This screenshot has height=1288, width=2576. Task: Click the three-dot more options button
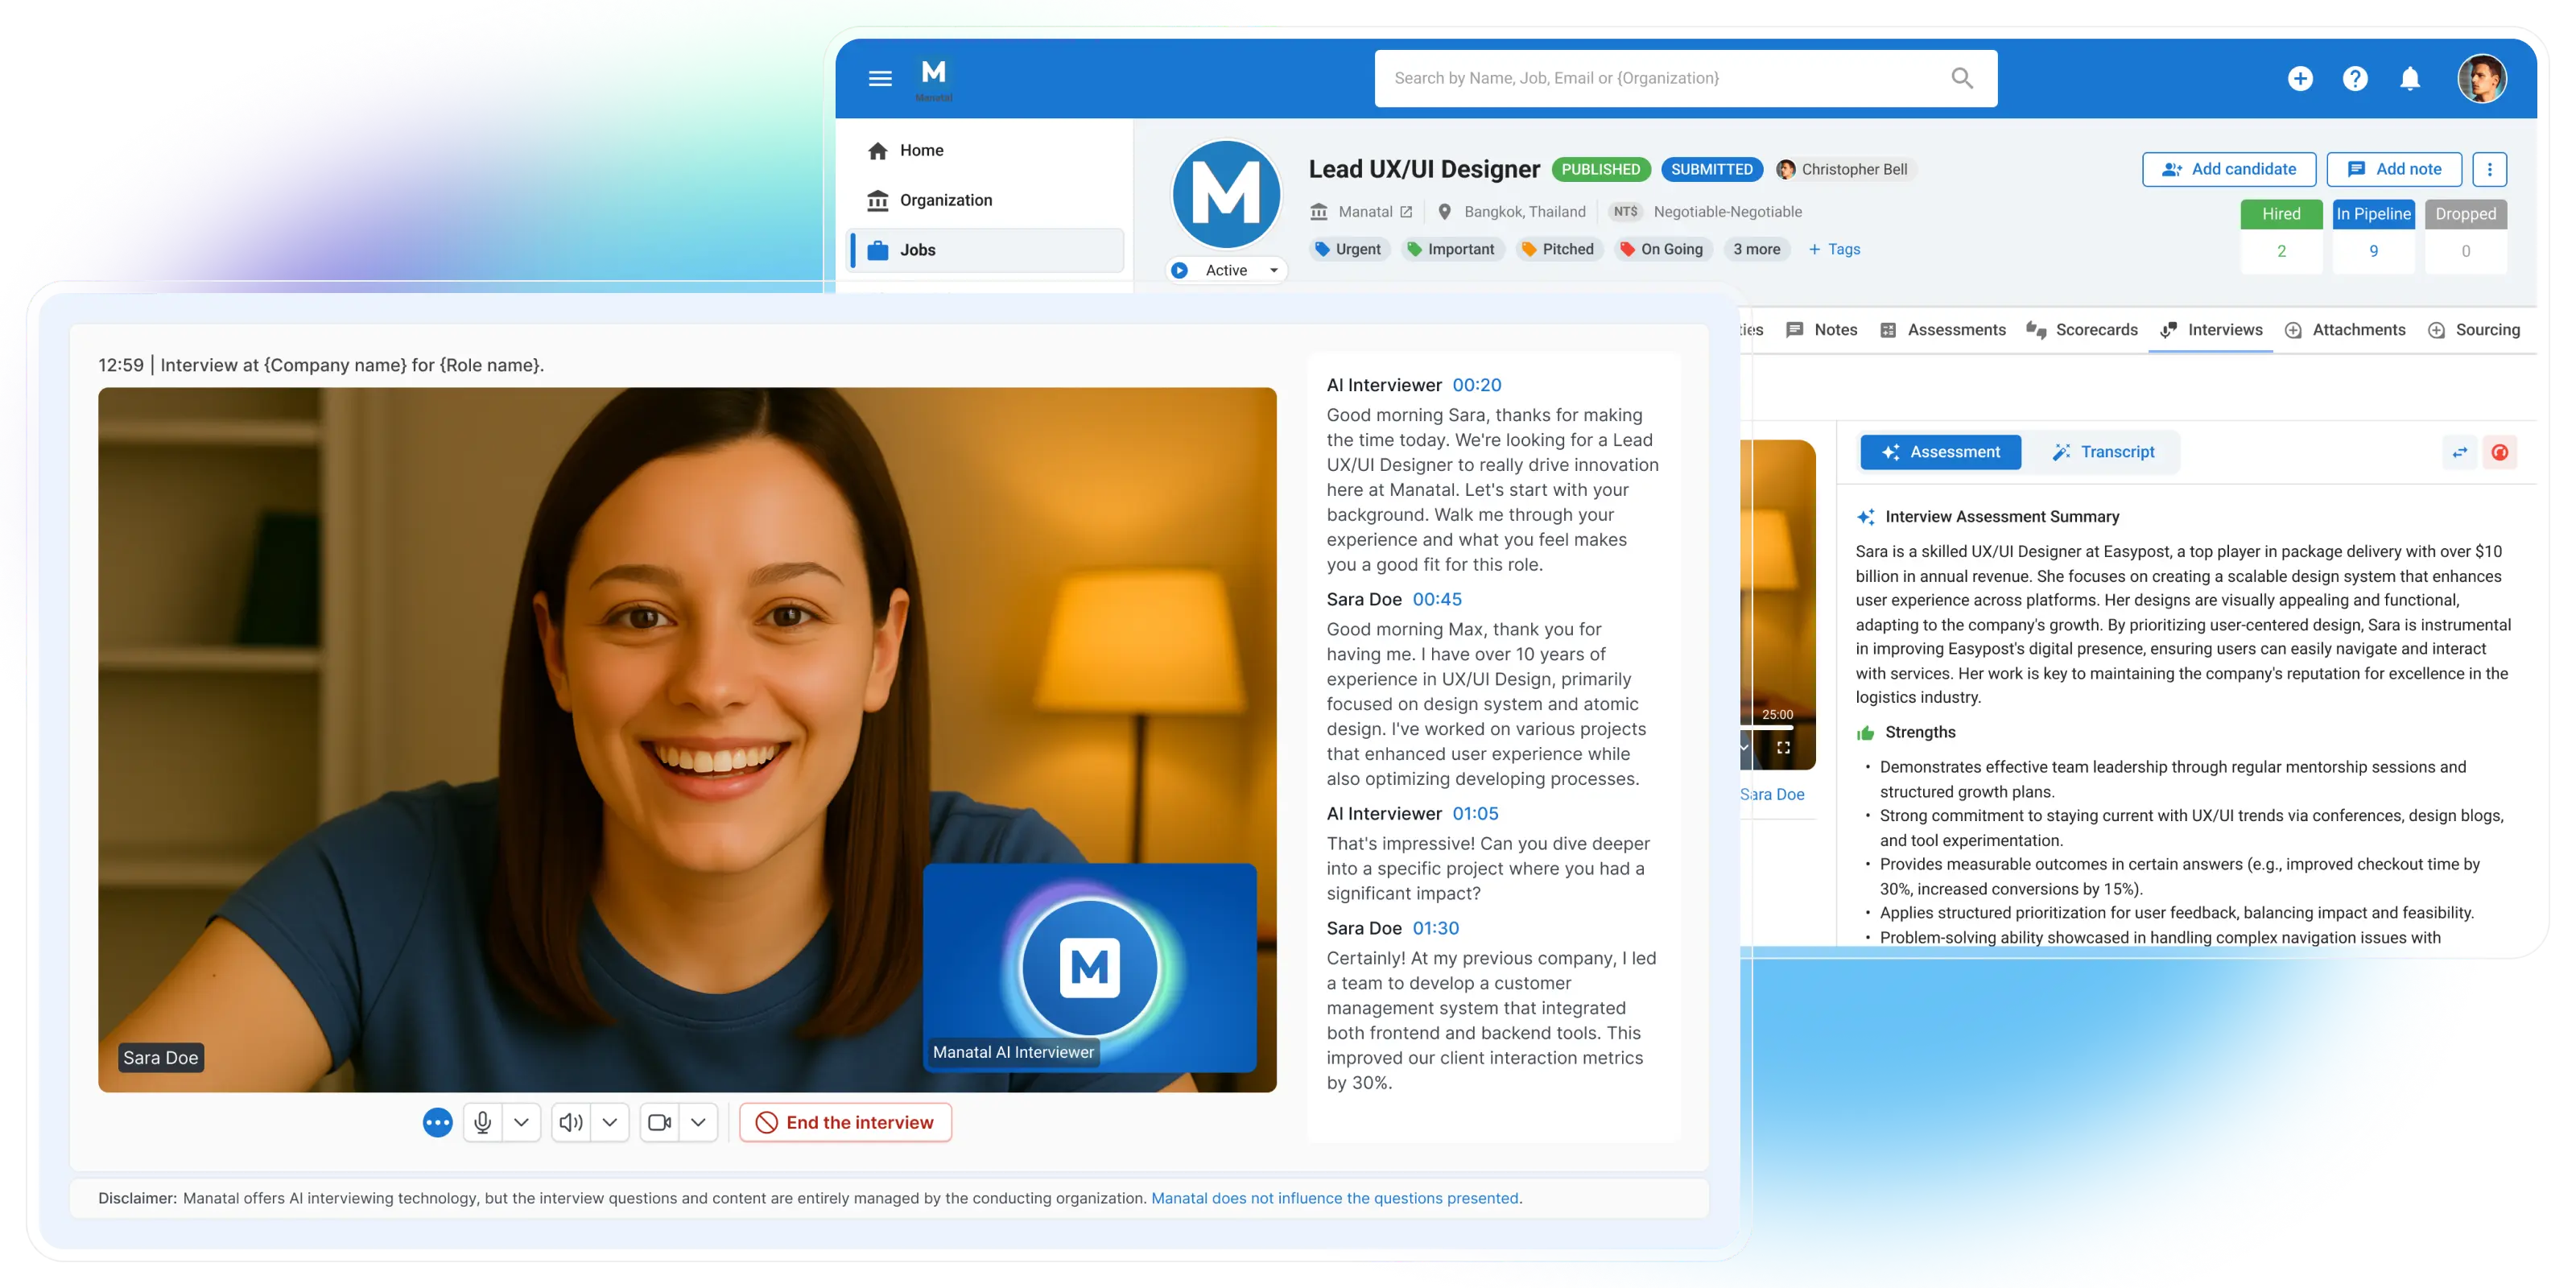pos(2489,169)
